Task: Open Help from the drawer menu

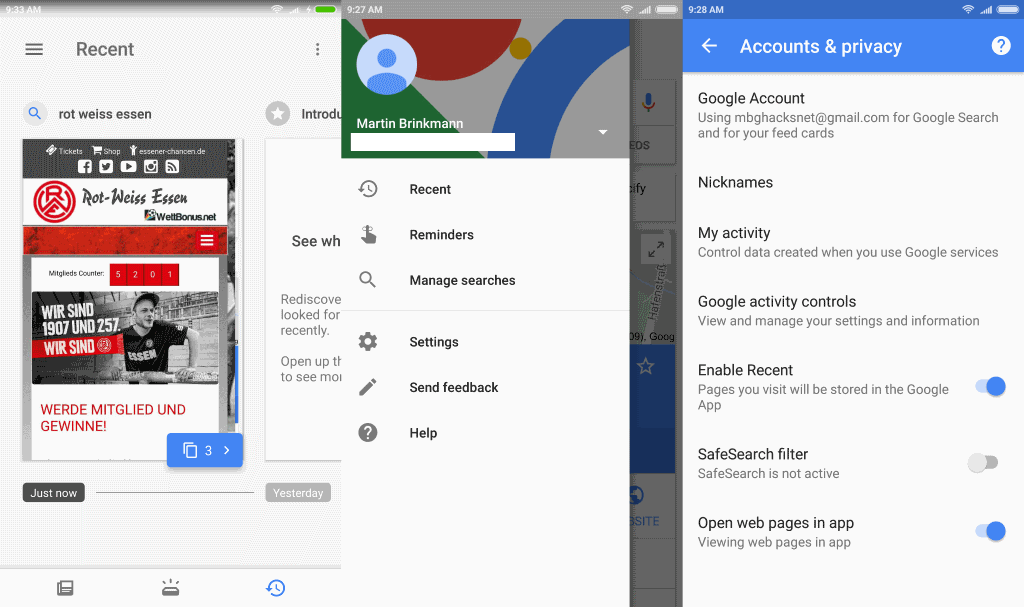Action: pos(485,433)
